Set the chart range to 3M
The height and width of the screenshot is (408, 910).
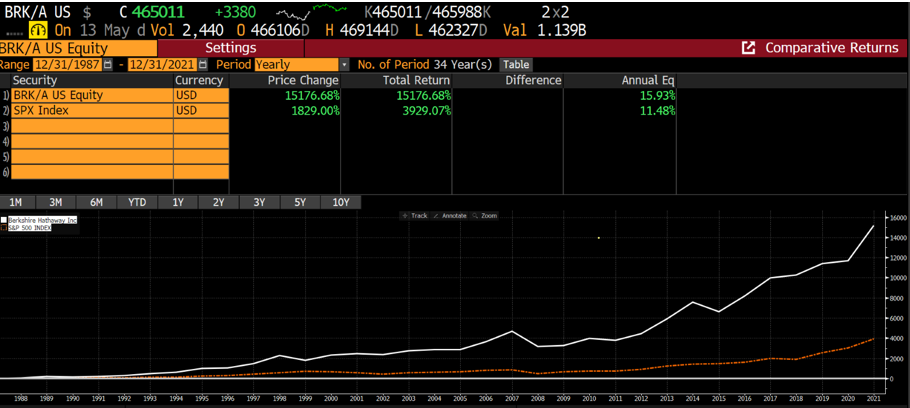(x=56, y=202)
